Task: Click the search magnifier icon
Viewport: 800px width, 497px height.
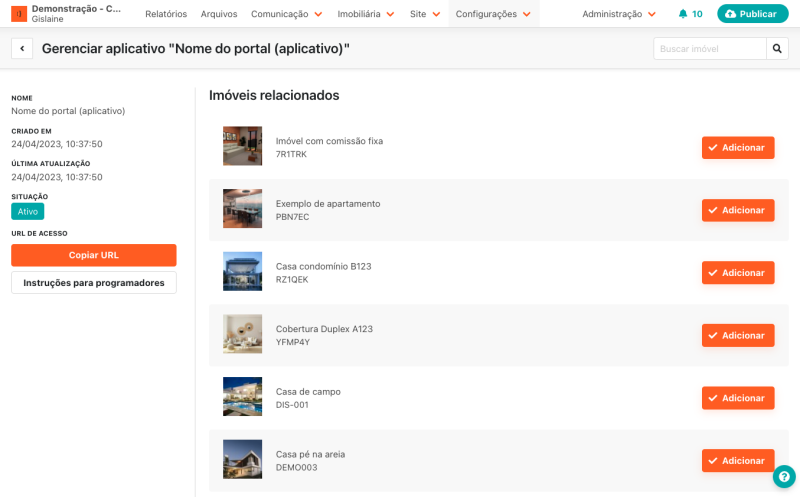Action: pos(777,49)
